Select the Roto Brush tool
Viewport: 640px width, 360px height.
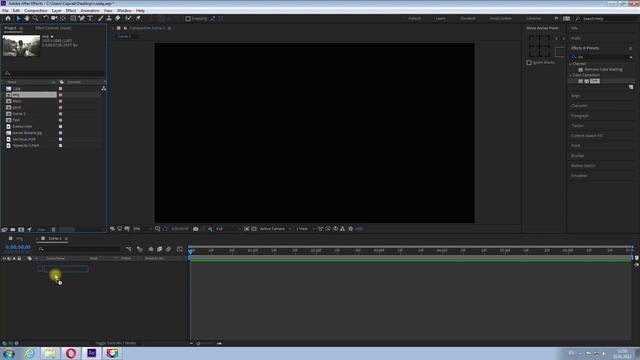[129, 18]
